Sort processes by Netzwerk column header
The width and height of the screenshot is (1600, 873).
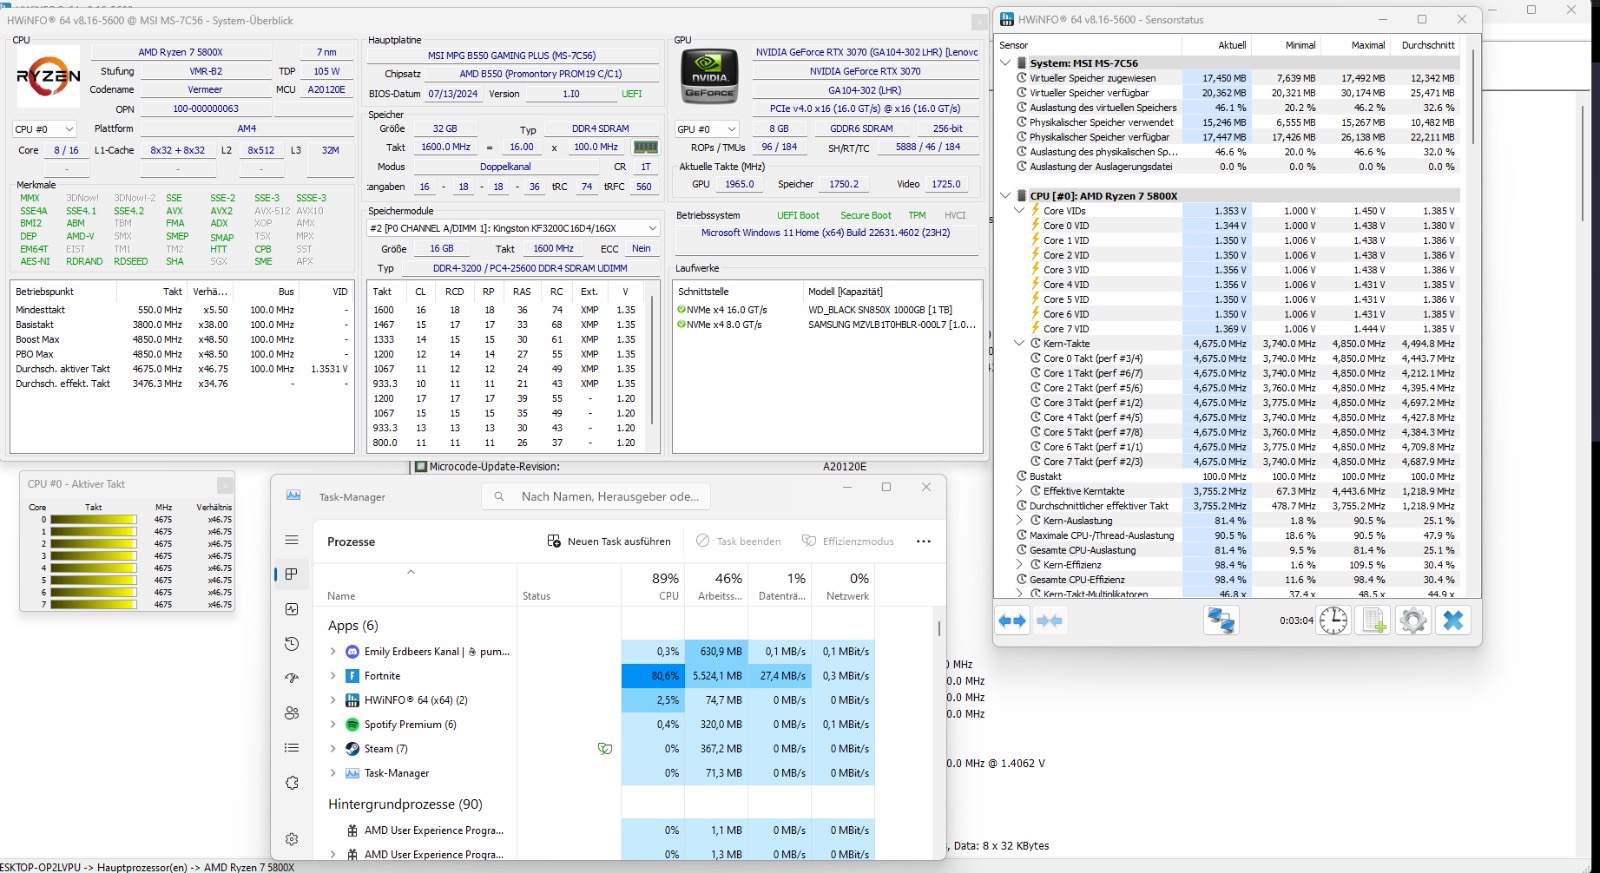coord(844,586)
